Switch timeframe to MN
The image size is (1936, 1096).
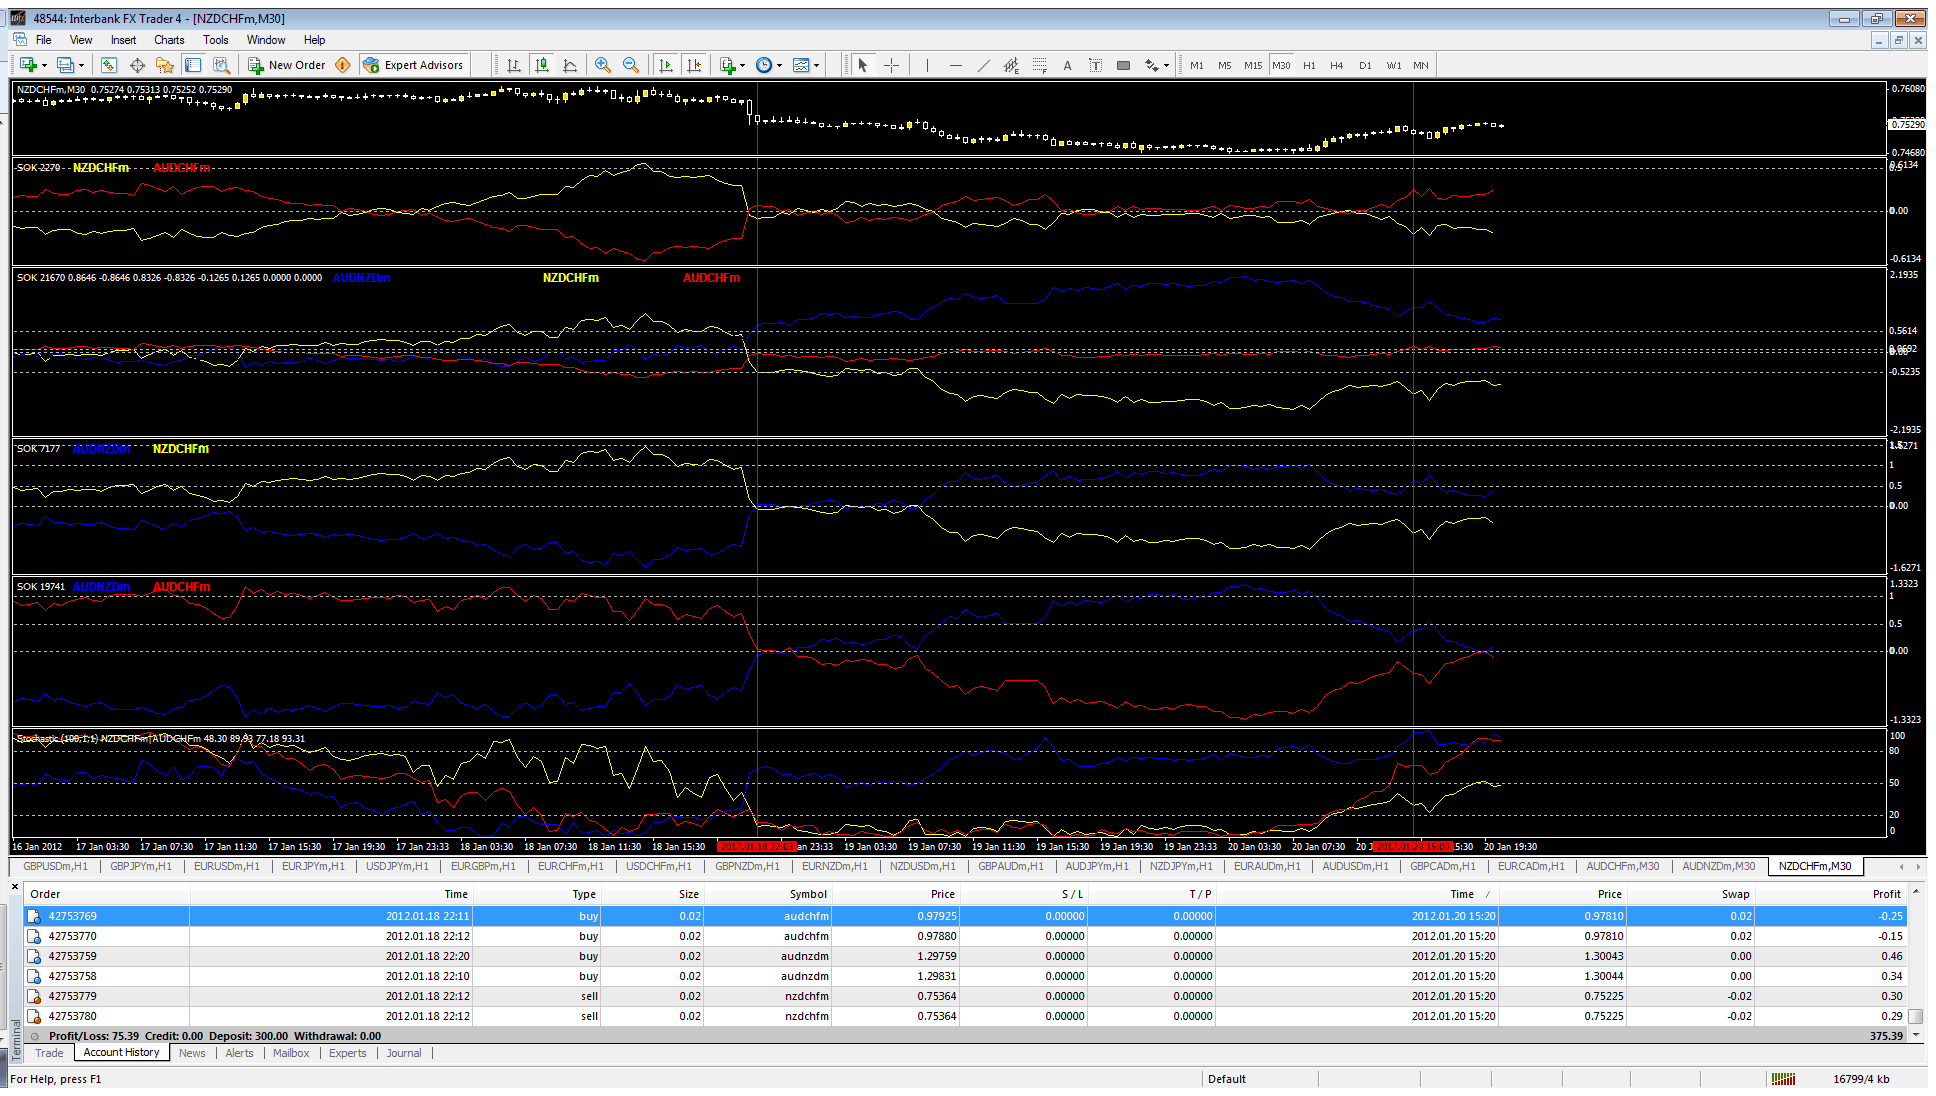(1420, 65)
